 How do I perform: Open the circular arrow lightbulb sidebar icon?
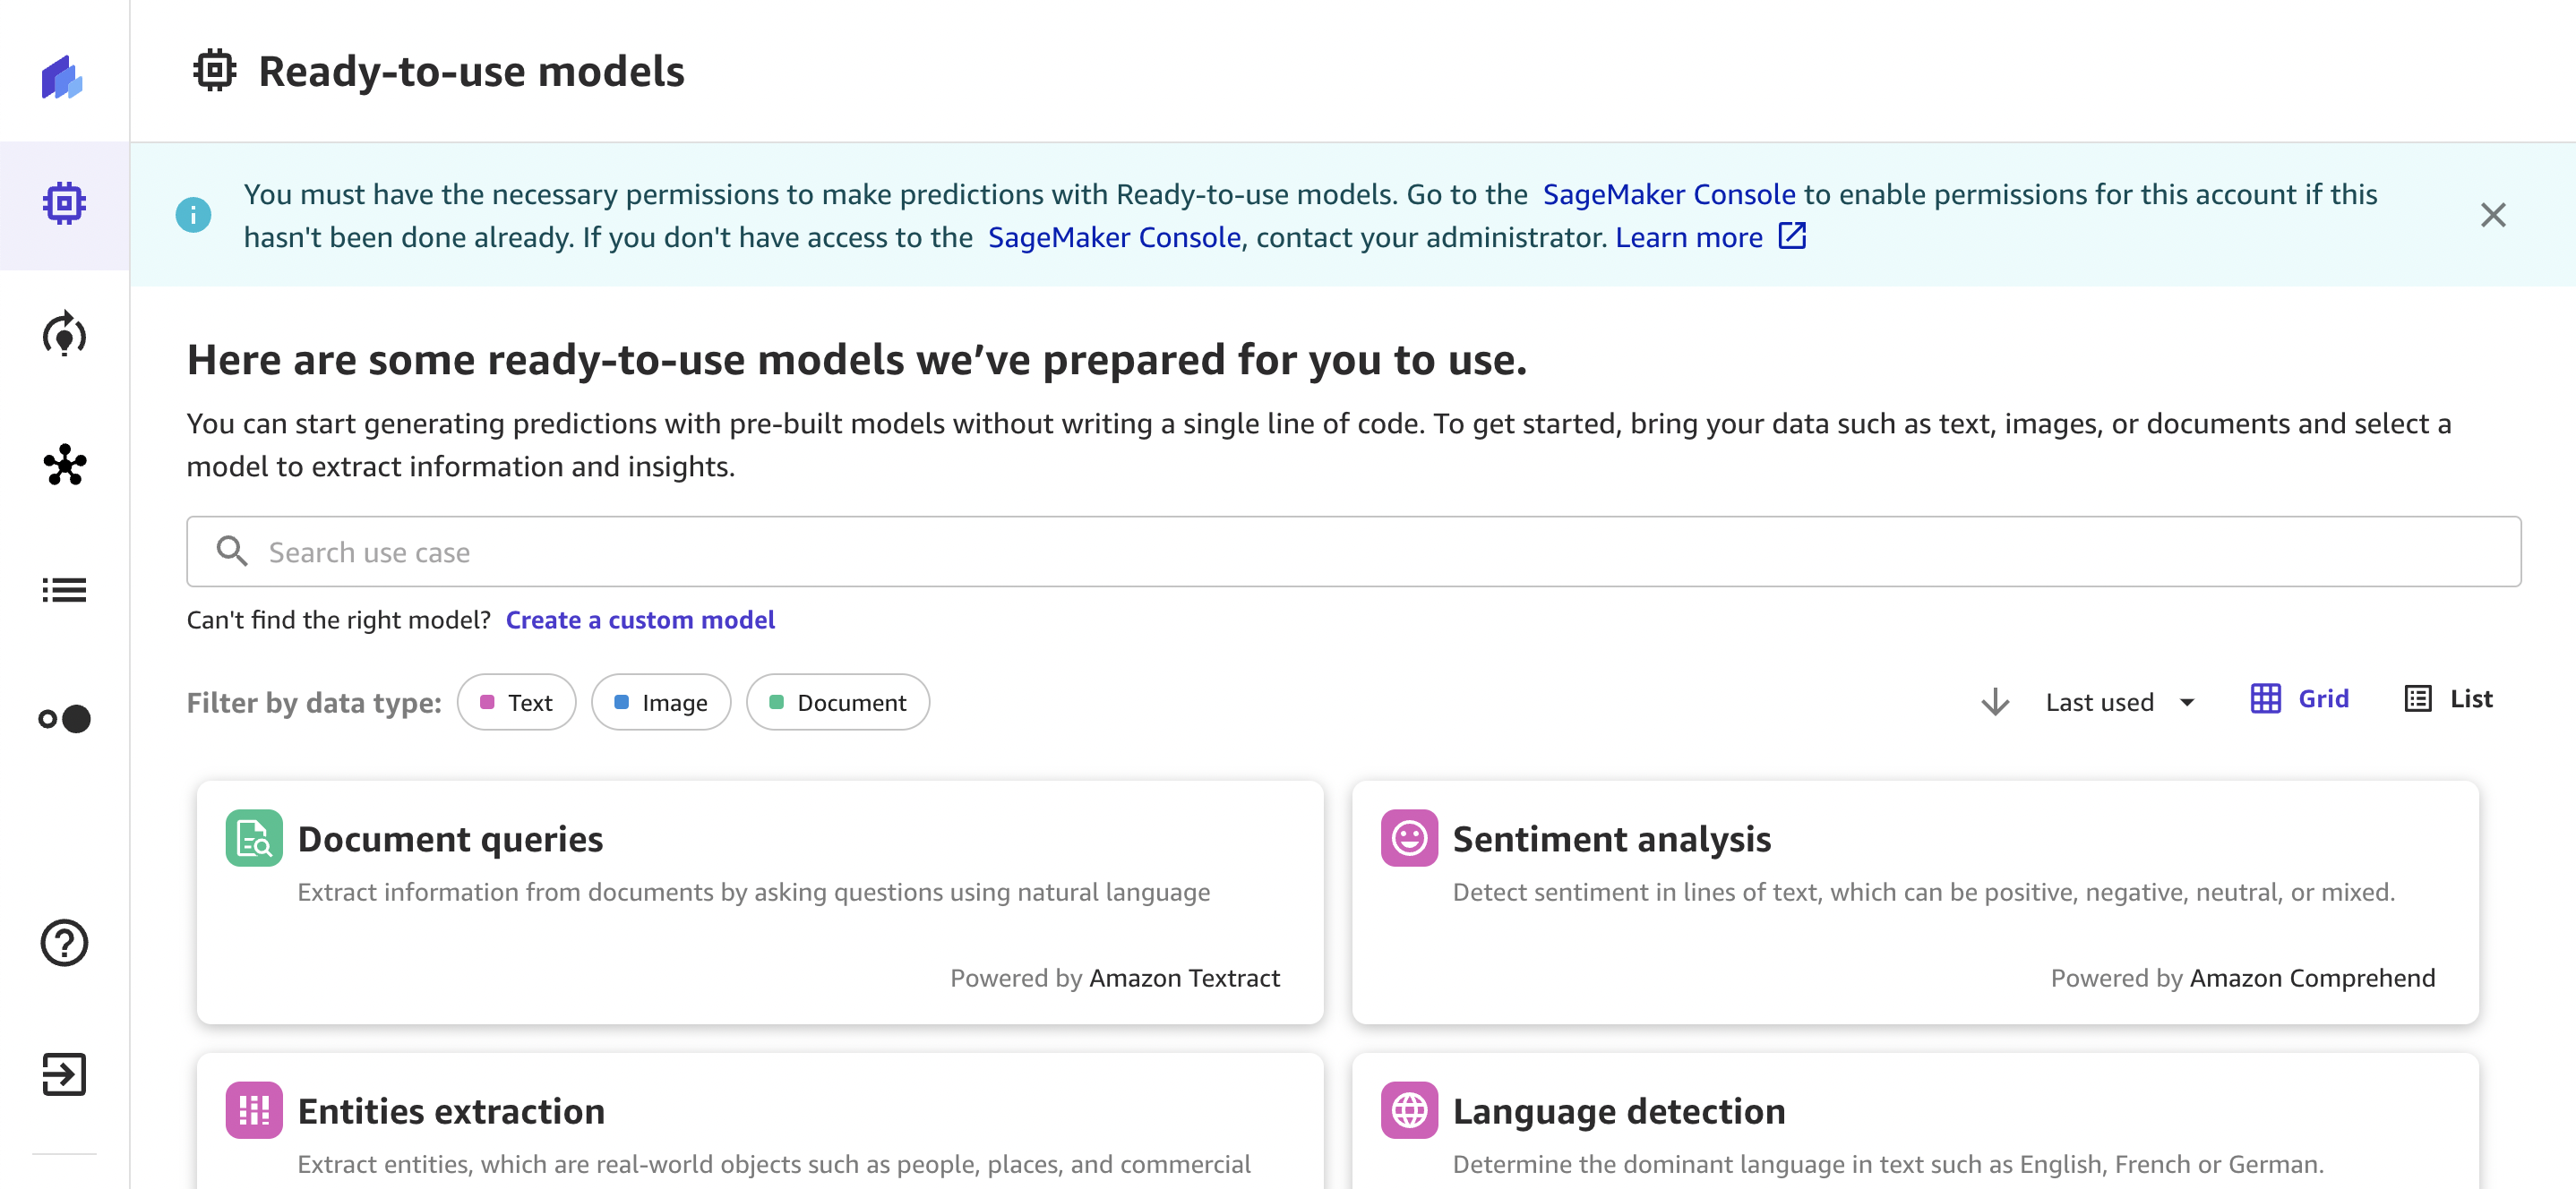pos(64,334)
